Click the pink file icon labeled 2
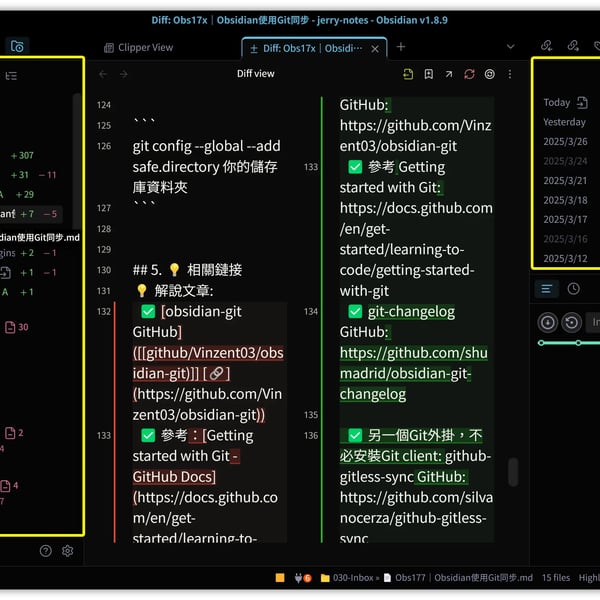600x600 pixels. pyautogui.click(x=10, y=433)
